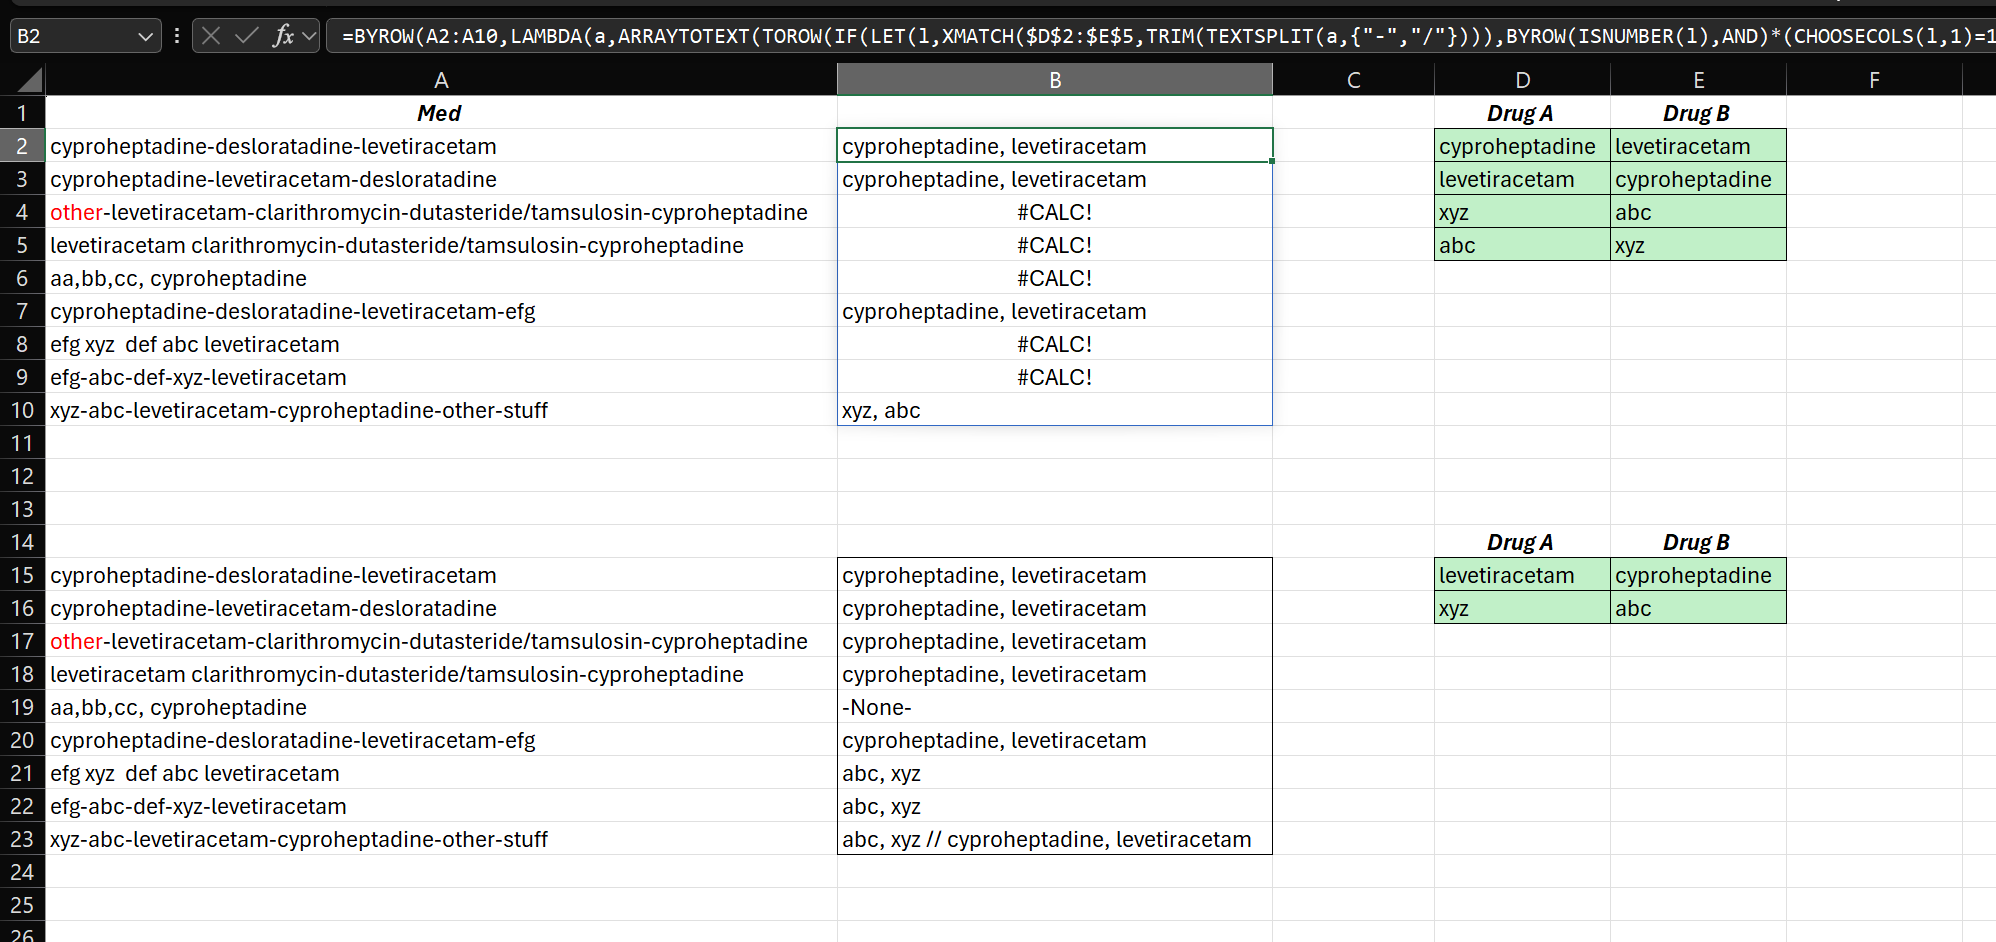Click cell A10 ending in 'other-stuff'
Screen dimensions: 1996x942
click(x=441, y=410)
